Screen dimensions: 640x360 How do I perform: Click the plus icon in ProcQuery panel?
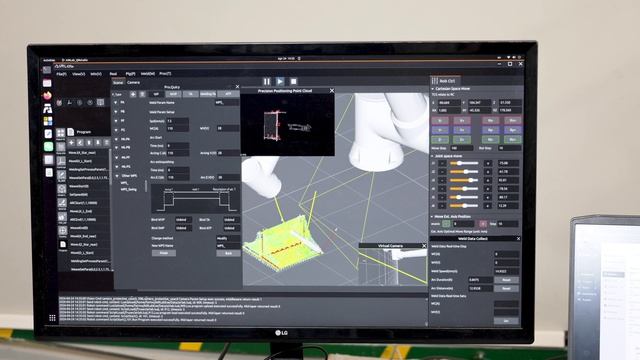coord(133,94)
